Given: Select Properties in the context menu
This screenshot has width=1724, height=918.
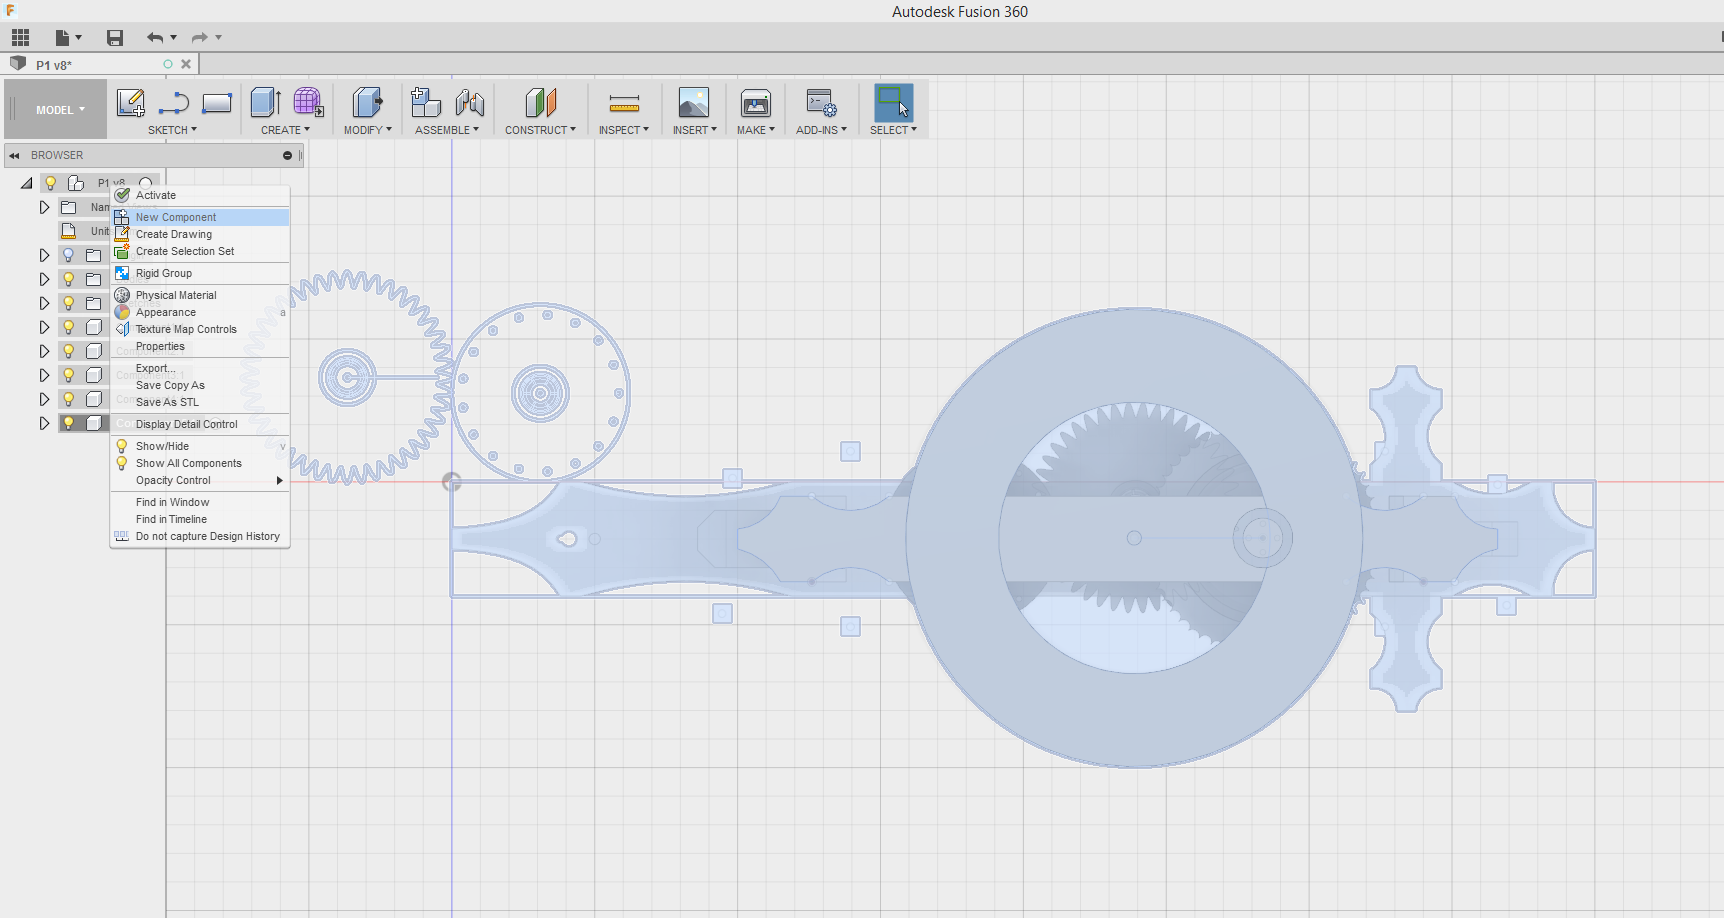Looking at the screenshot, I should [x=200, y=346].
